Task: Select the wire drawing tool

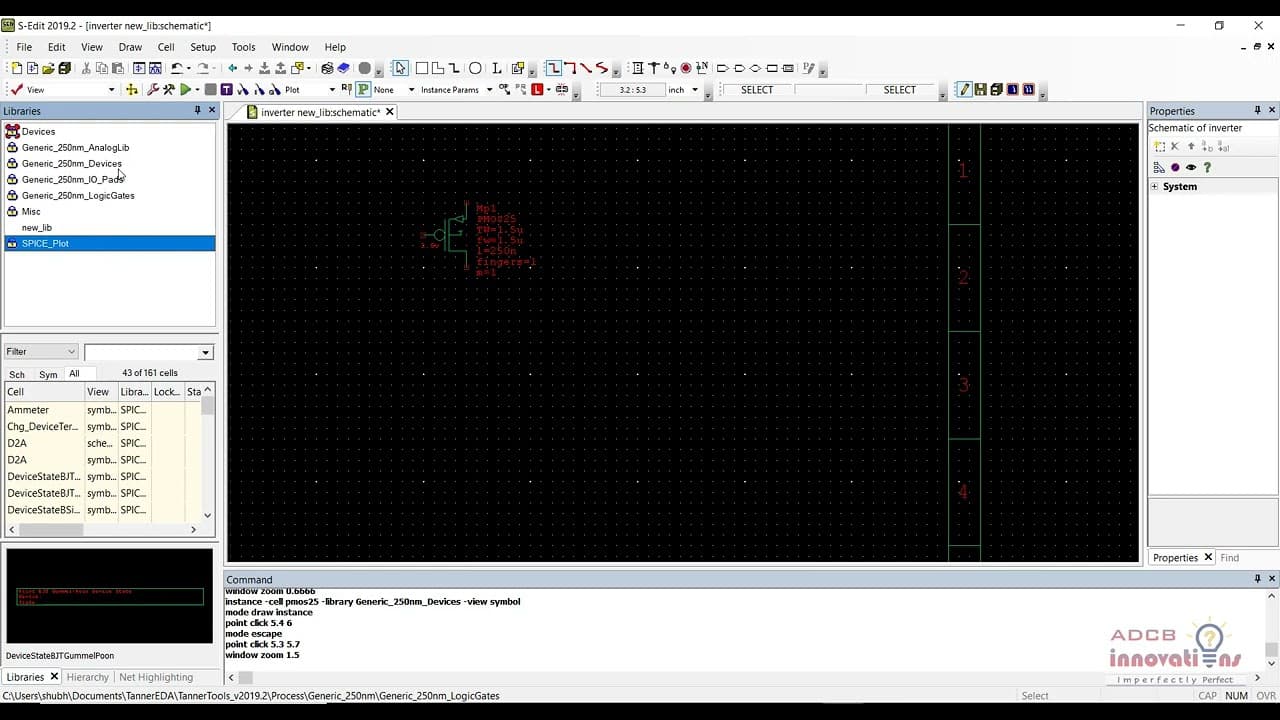Action: pos(553,68)
